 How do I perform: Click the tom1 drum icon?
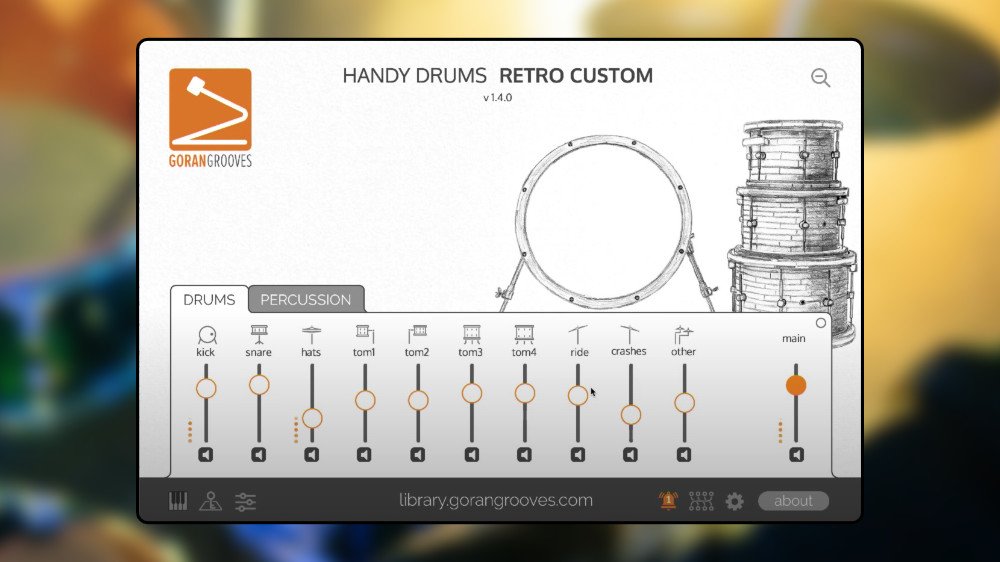point(365,335)
